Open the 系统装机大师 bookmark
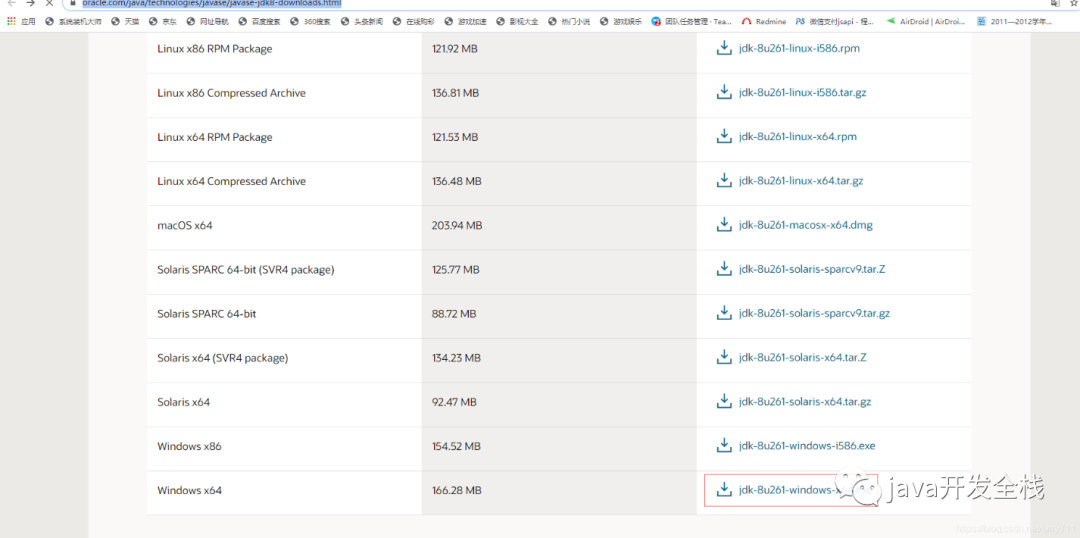 tap(73, 21)
